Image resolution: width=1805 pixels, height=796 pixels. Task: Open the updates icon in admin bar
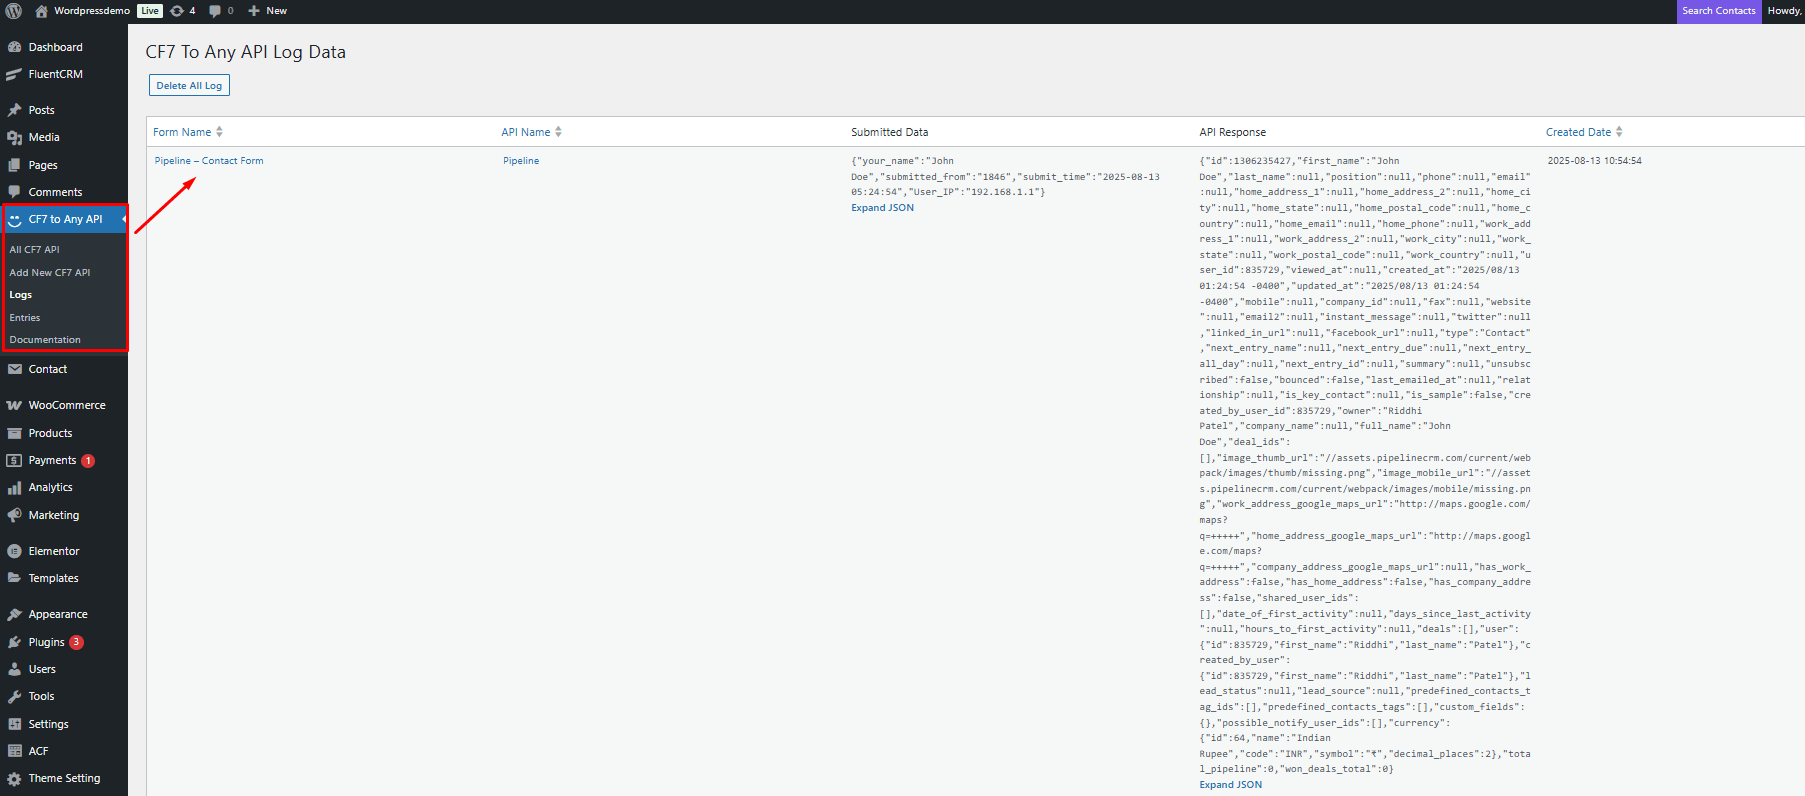point(177,11)
